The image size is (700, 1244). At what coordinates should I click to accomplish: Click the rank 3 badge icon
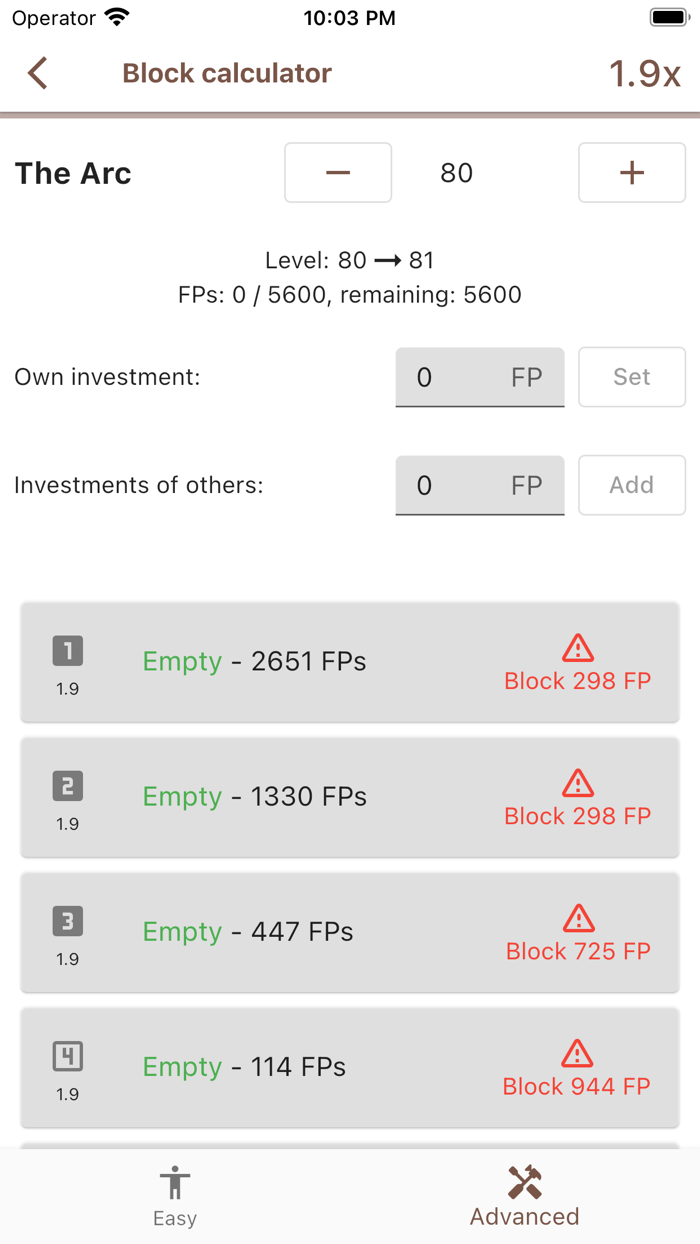coord(68,922)
